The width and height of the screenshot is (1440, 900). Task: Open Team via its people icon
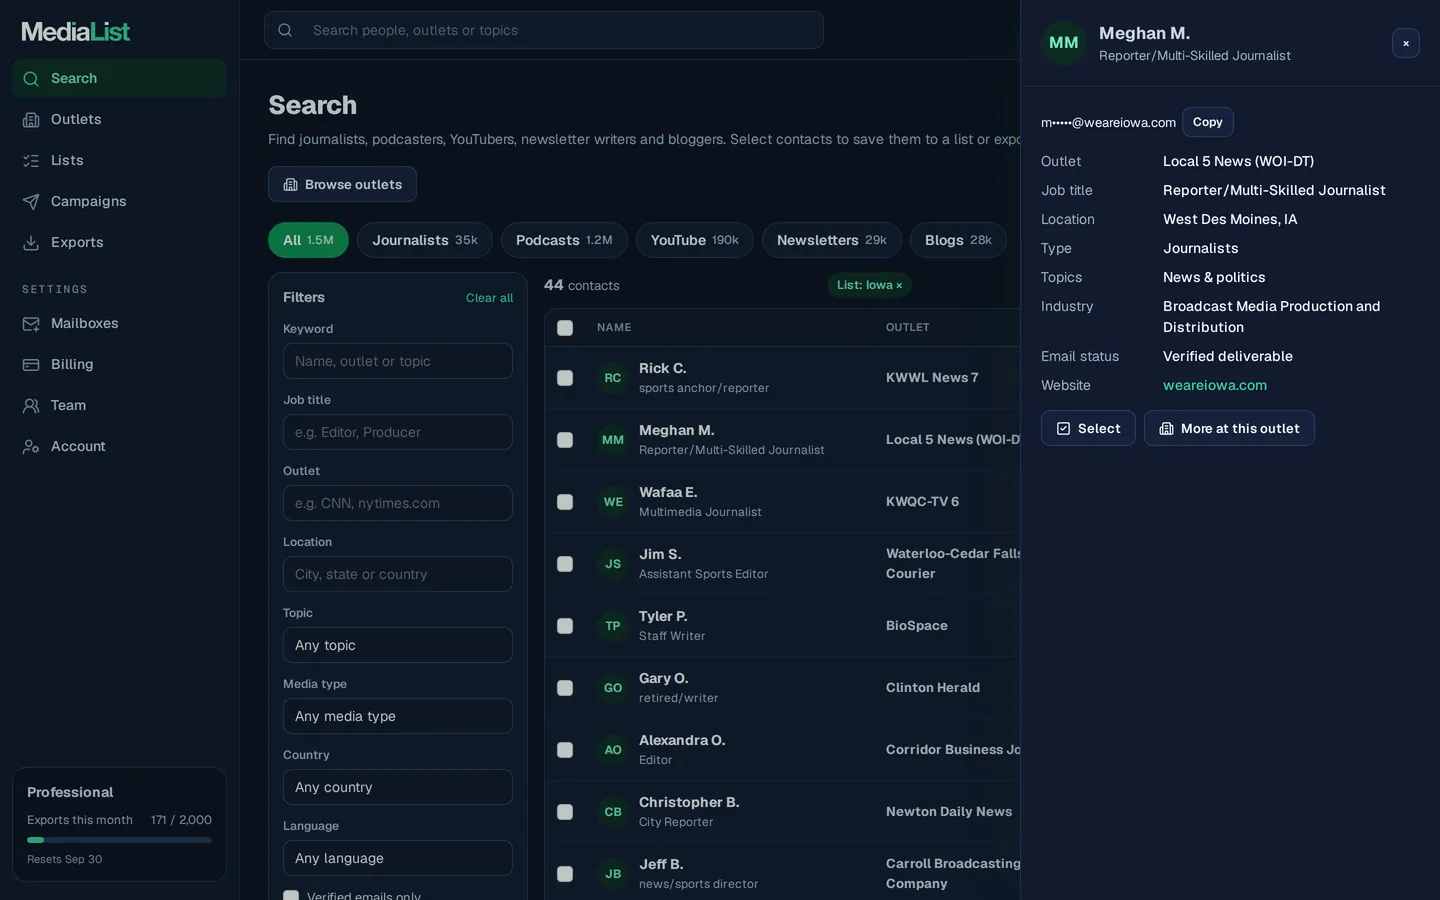tap(31, 406)
